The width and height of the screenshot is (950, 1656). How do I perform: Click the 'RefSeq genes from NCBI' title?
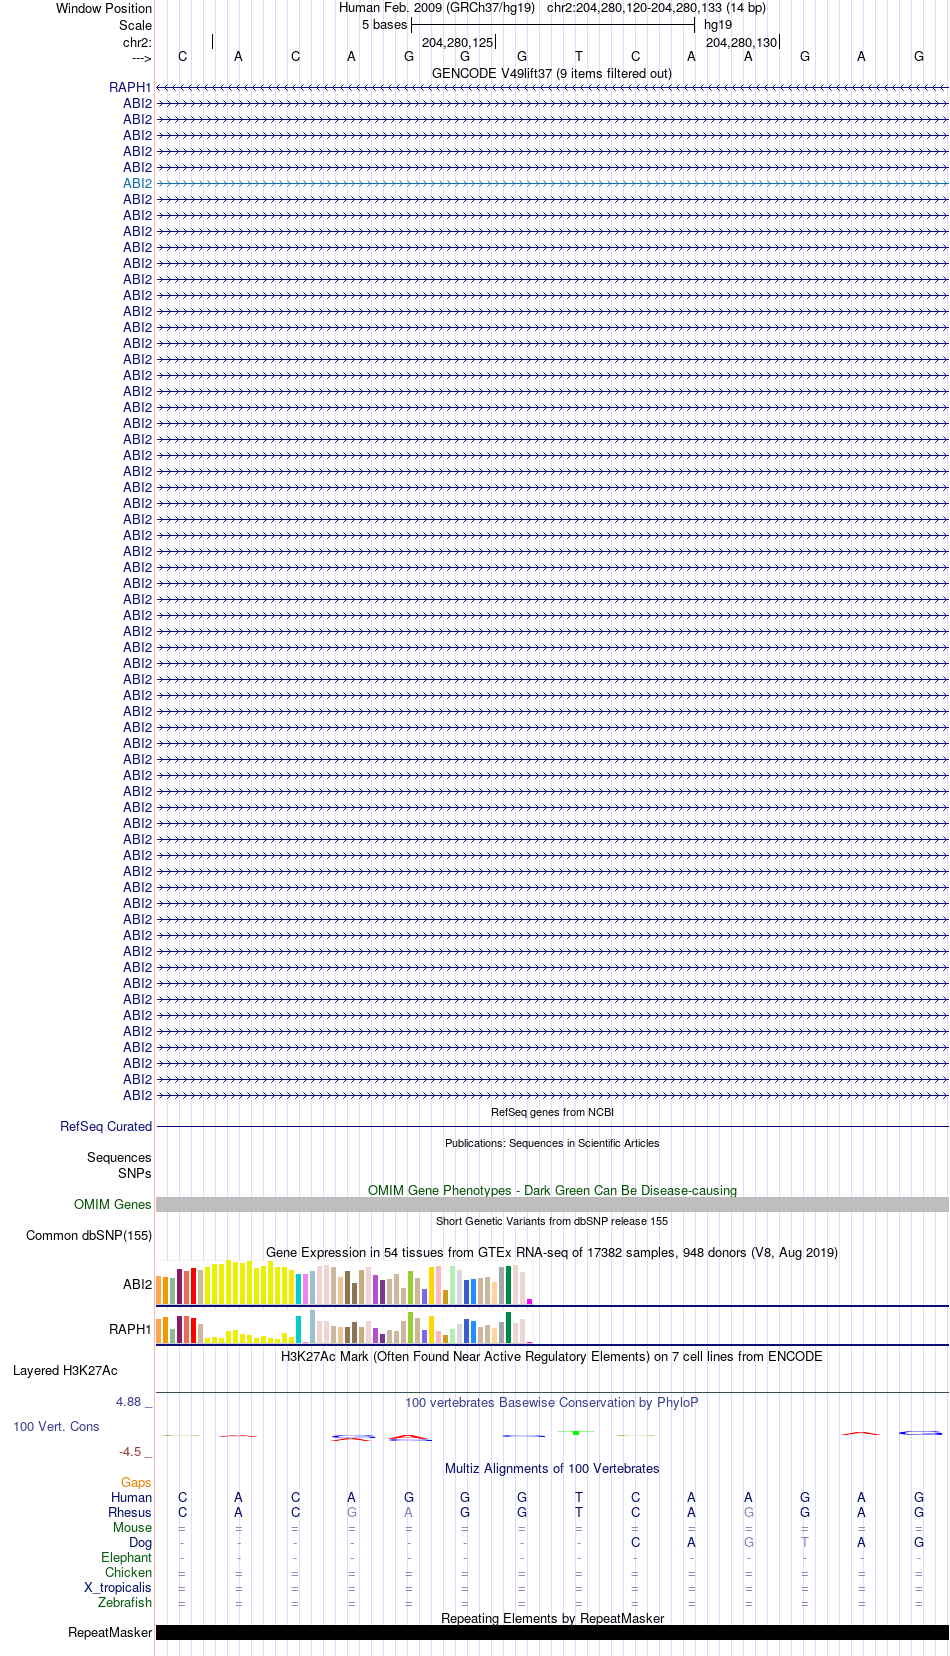click(552, 1112)
